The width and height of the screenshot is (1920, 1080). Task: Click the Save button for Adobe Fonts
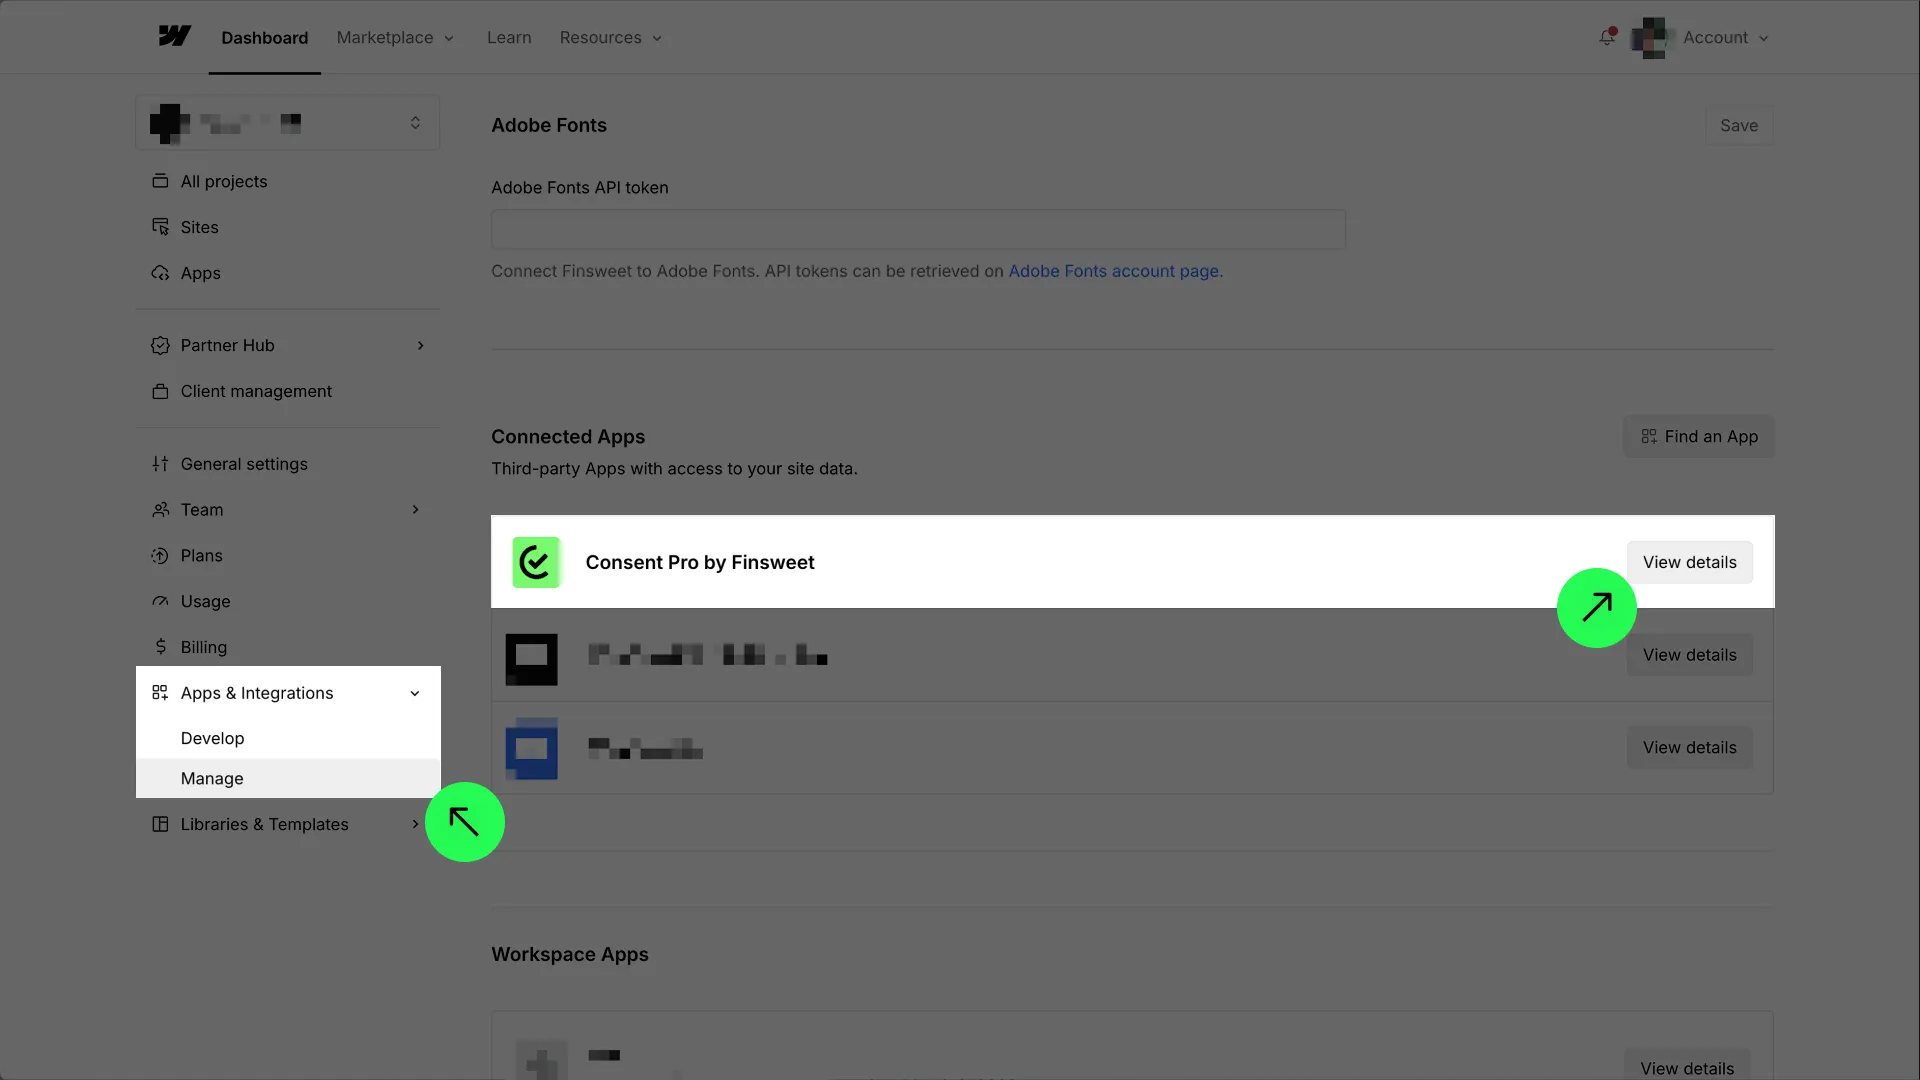[1739, 126]
